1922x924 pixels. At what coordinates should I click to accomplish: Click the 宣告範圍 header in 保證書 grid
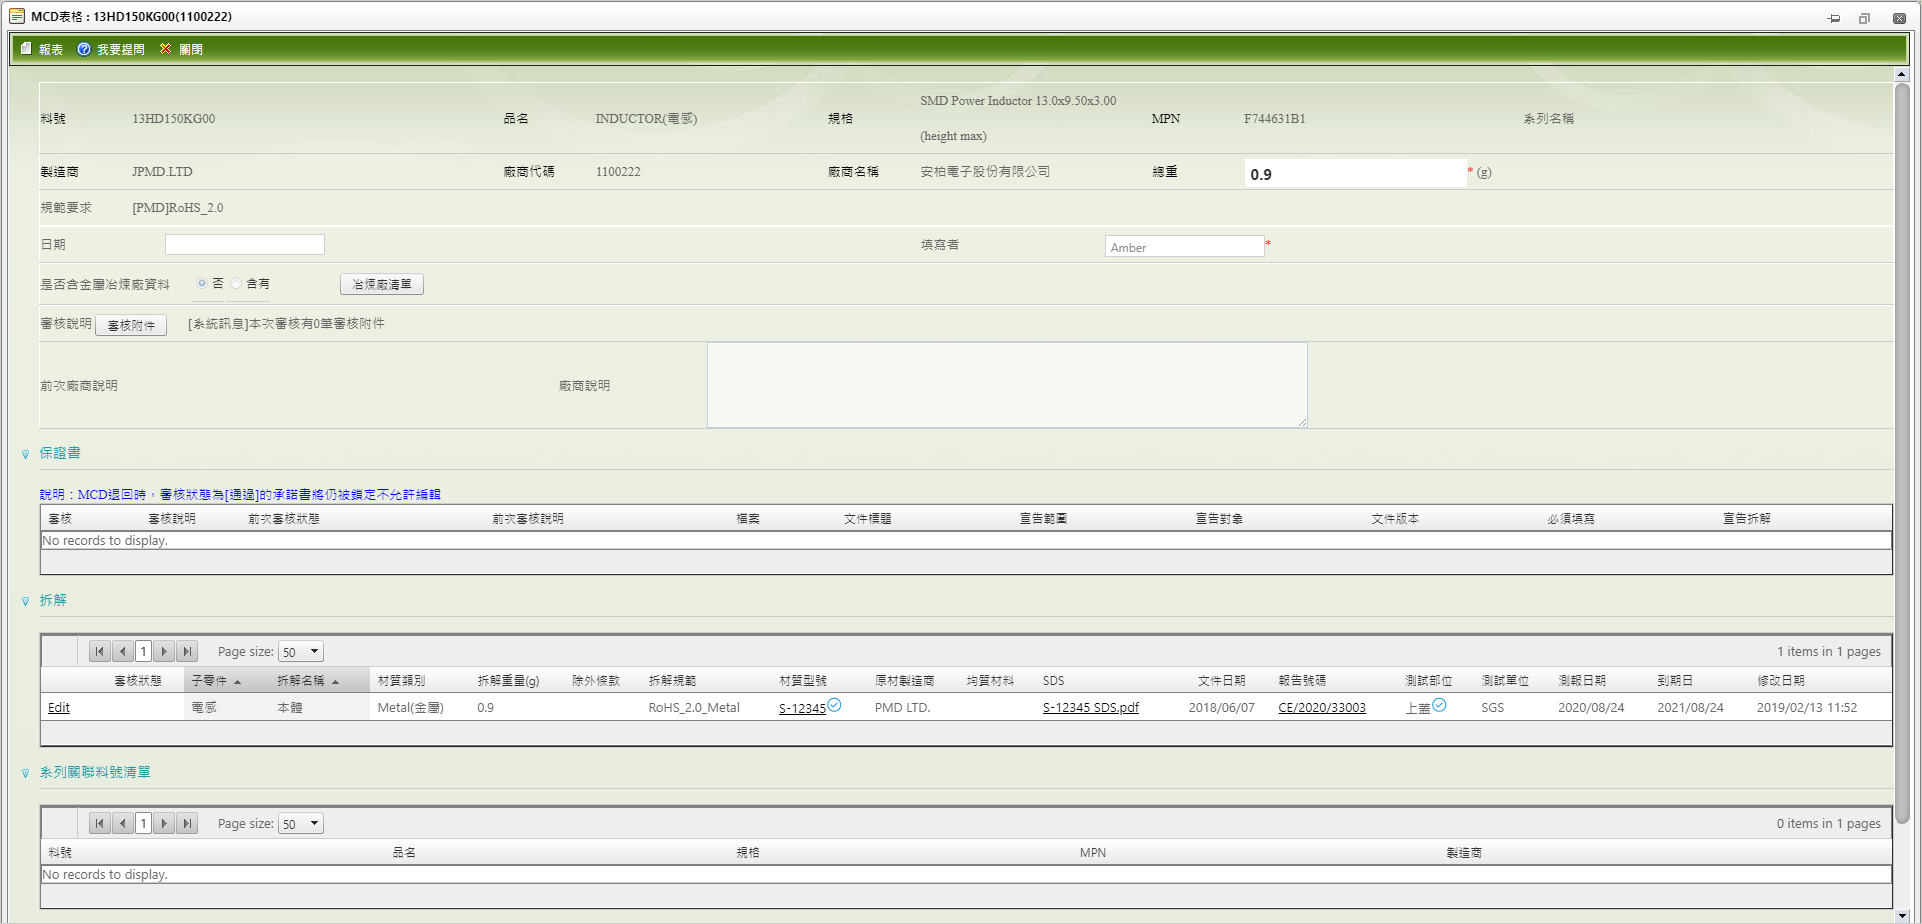(x=1043, y=518)
